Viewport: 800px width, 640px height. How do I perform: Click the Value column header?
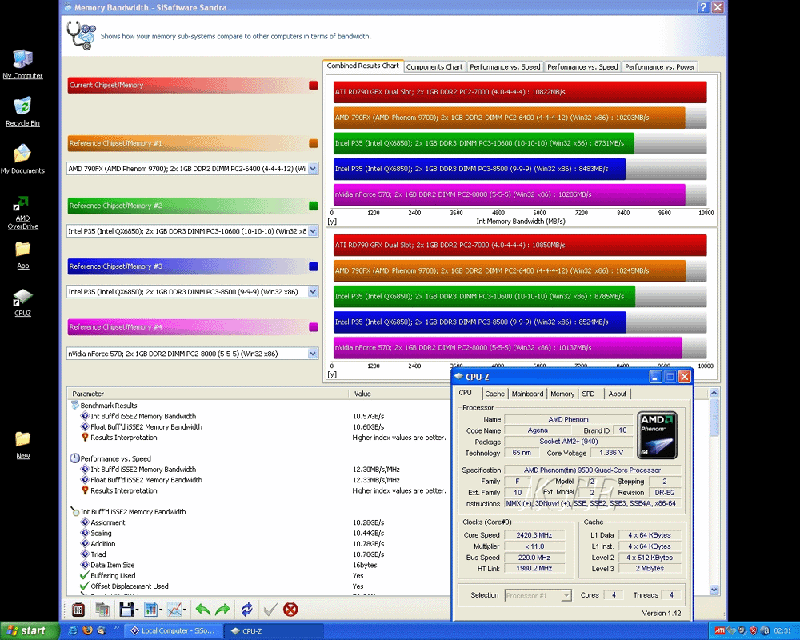[401, 393]
